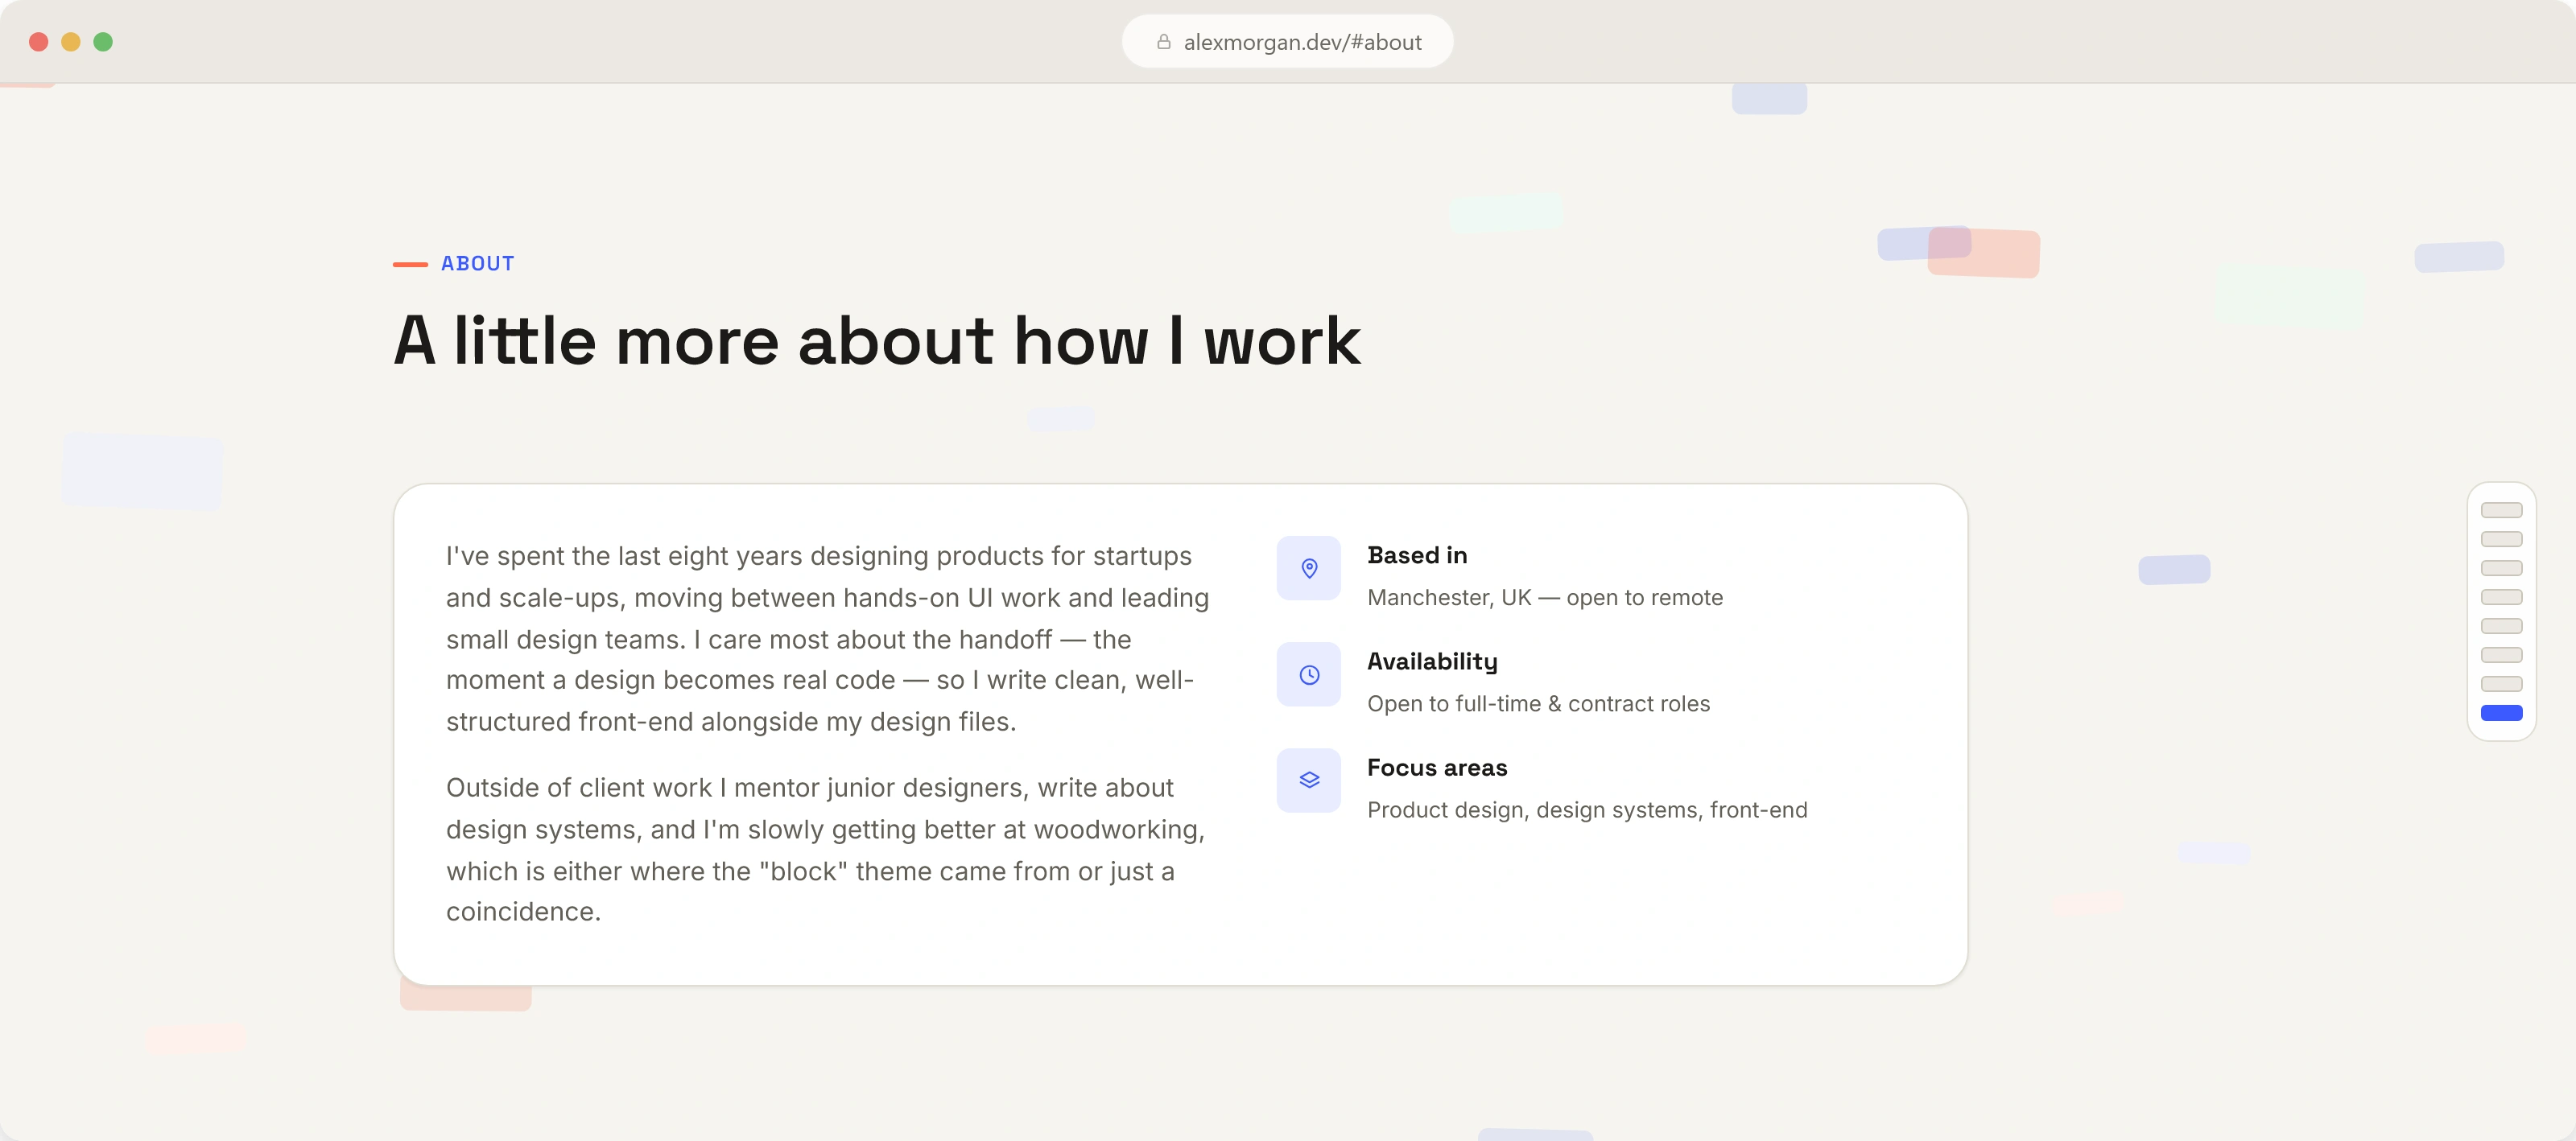This screenshot has width=2576, height=1141.
Task: Click the layers icon beside Focus areas
Action: point(1308,780)
